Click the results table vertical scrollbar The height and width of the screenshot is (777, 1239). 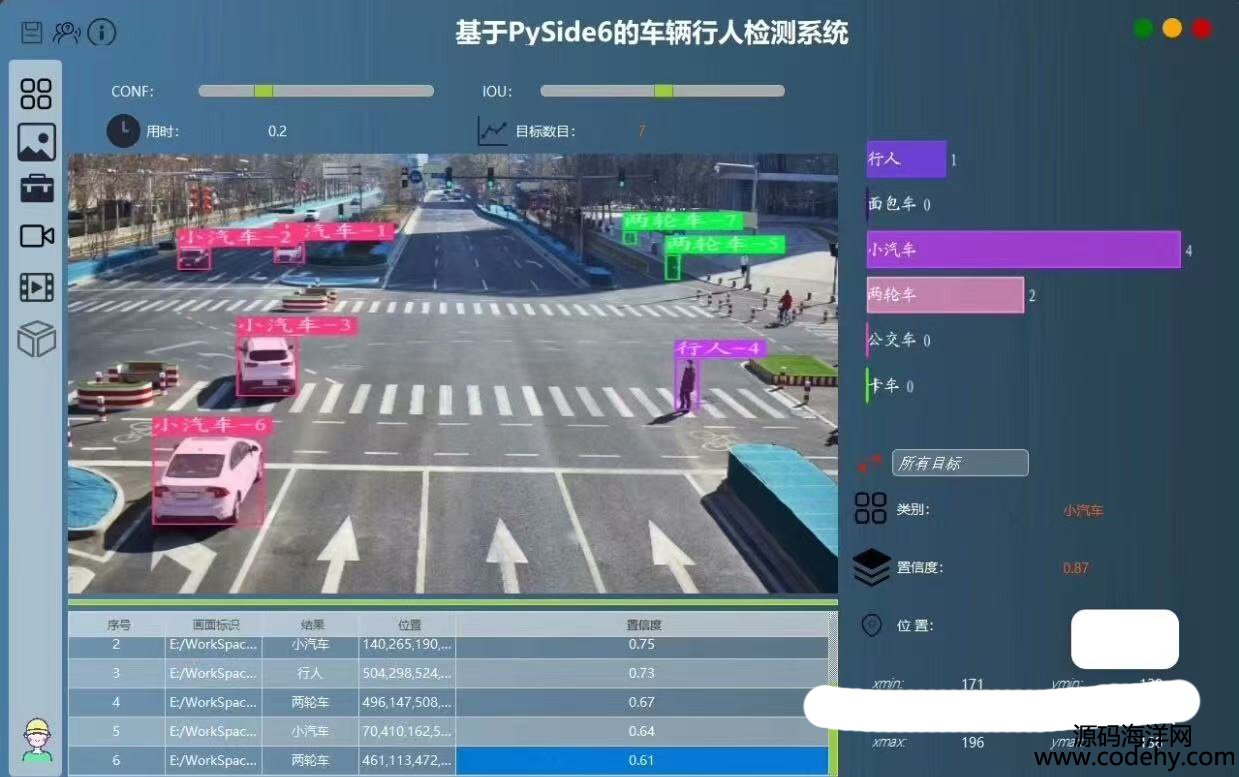(x=833, y=693)
